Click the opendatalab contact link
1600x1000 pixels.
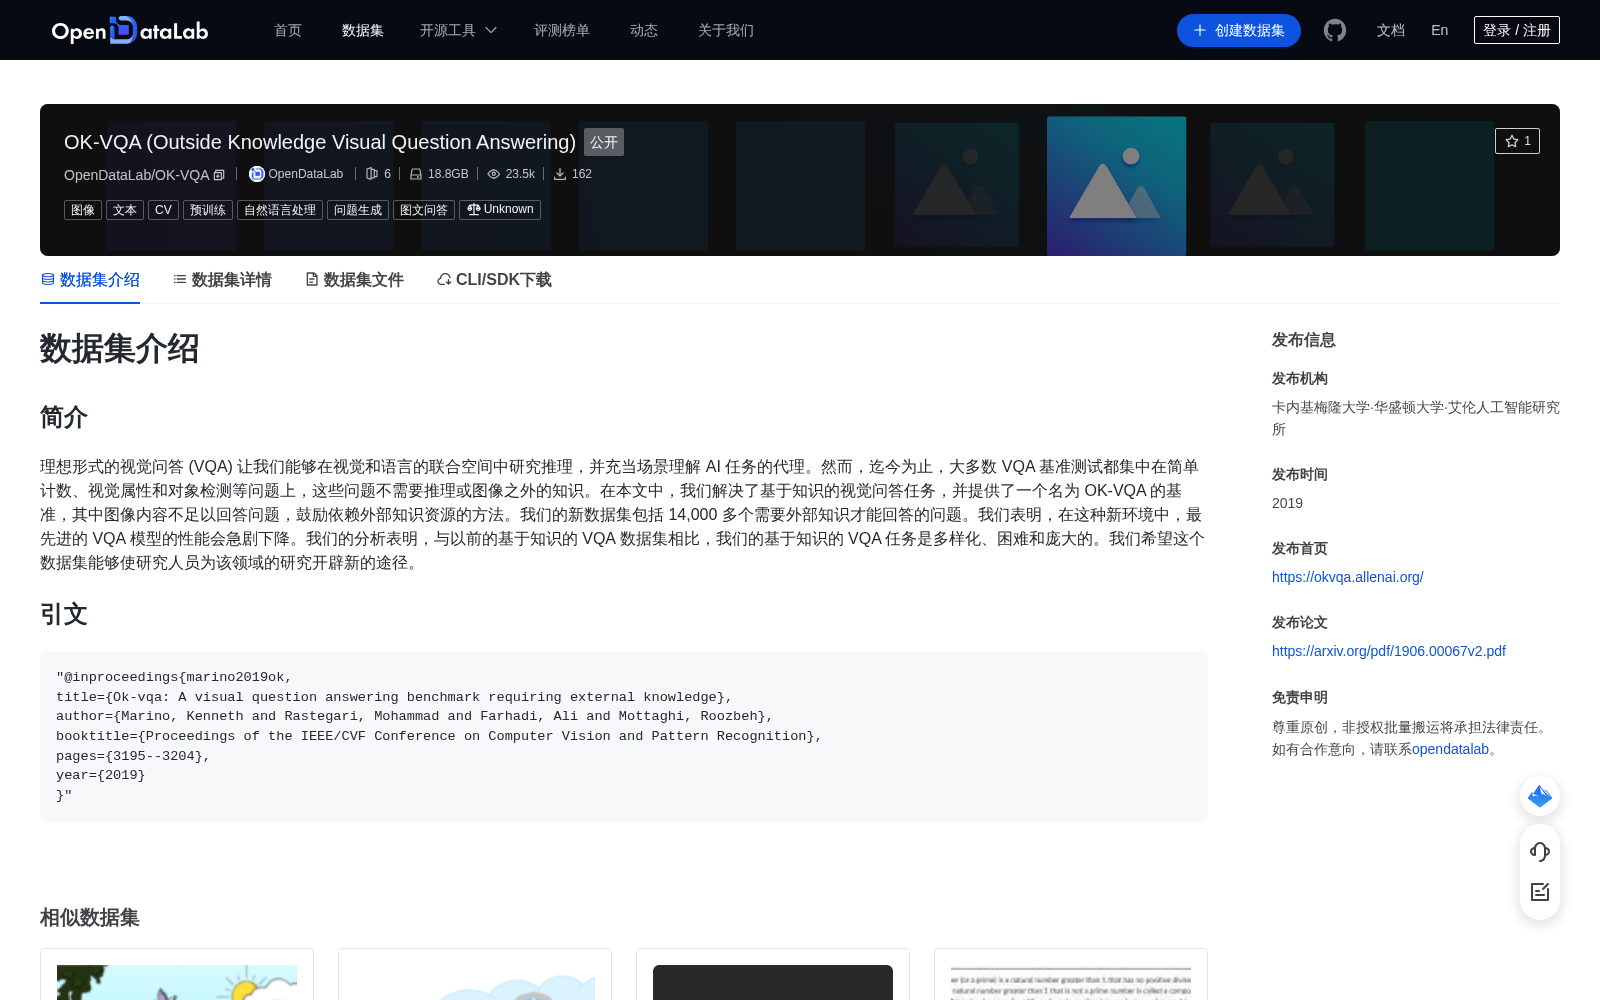pyautogui.click(x=1451, y=749)
